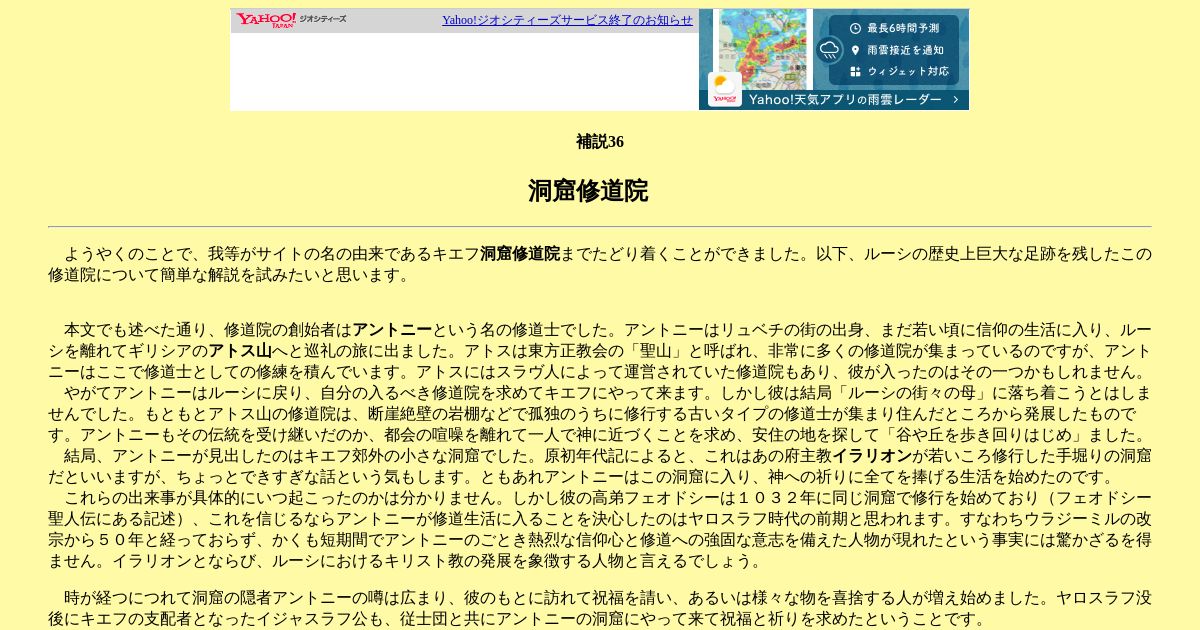Open the Yahoo!ジオシティーズサービス終了のお知らせ link
Viewport: 1200px width, 630px height.
(x=567, y=20)
